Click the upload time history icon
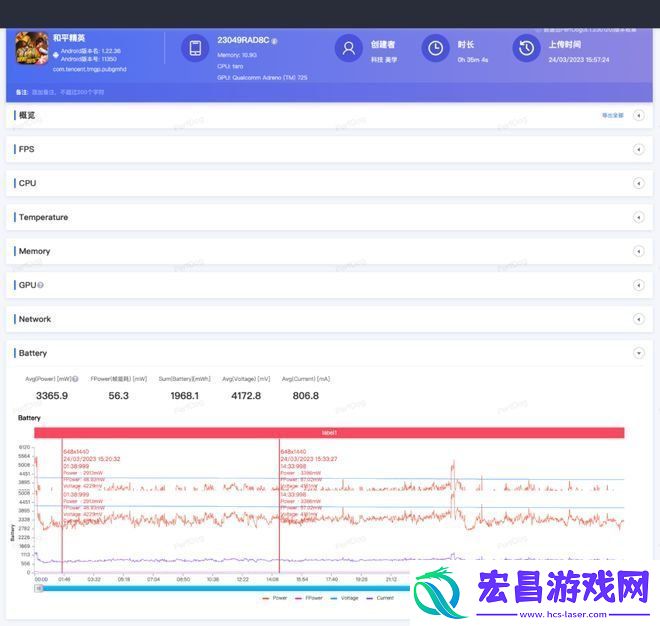 [x=526, y=48]
